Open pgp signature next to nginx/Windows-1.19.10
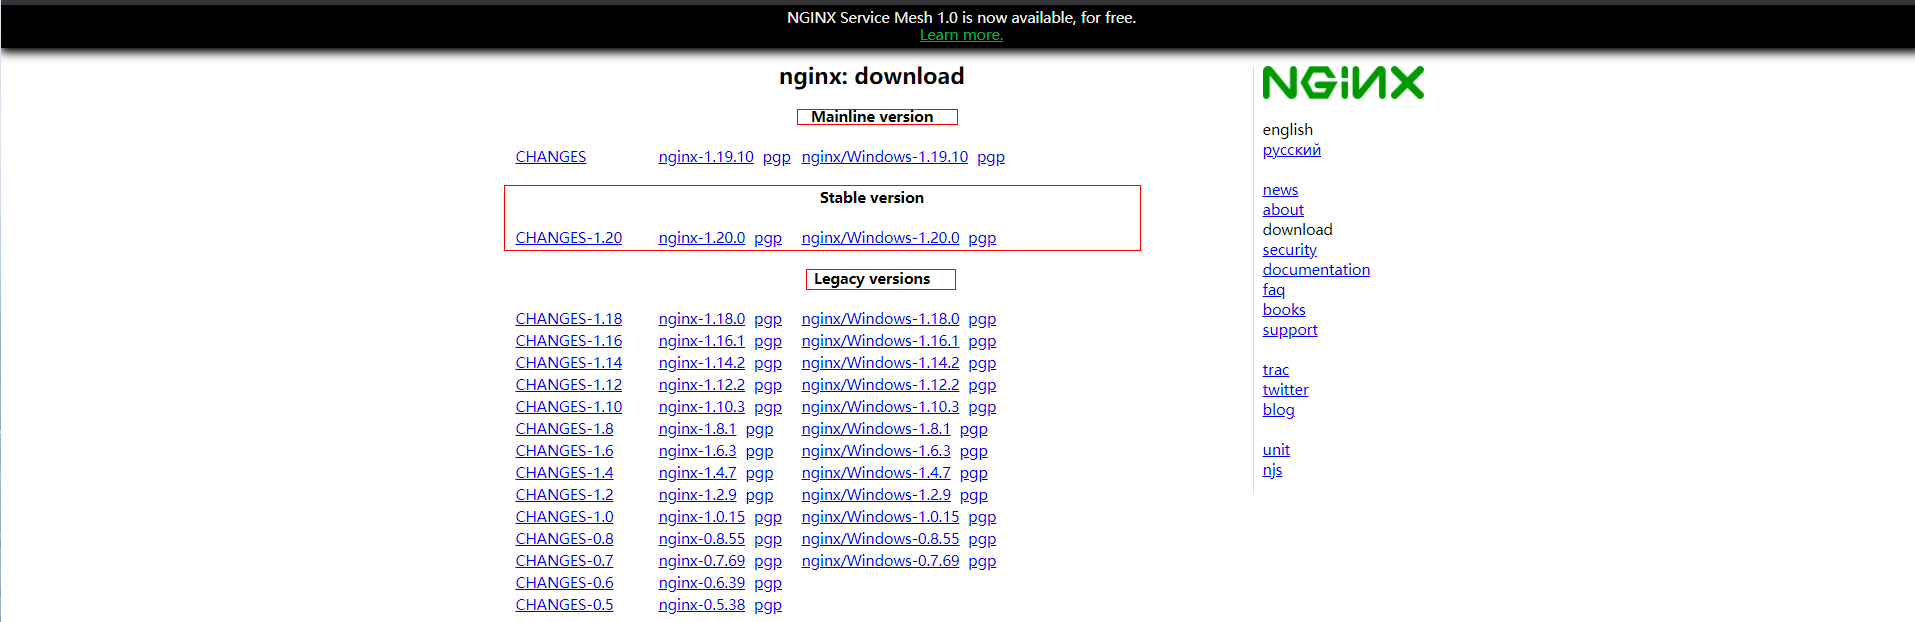This screenshot has height=622, width=1915. click(991, 157)
